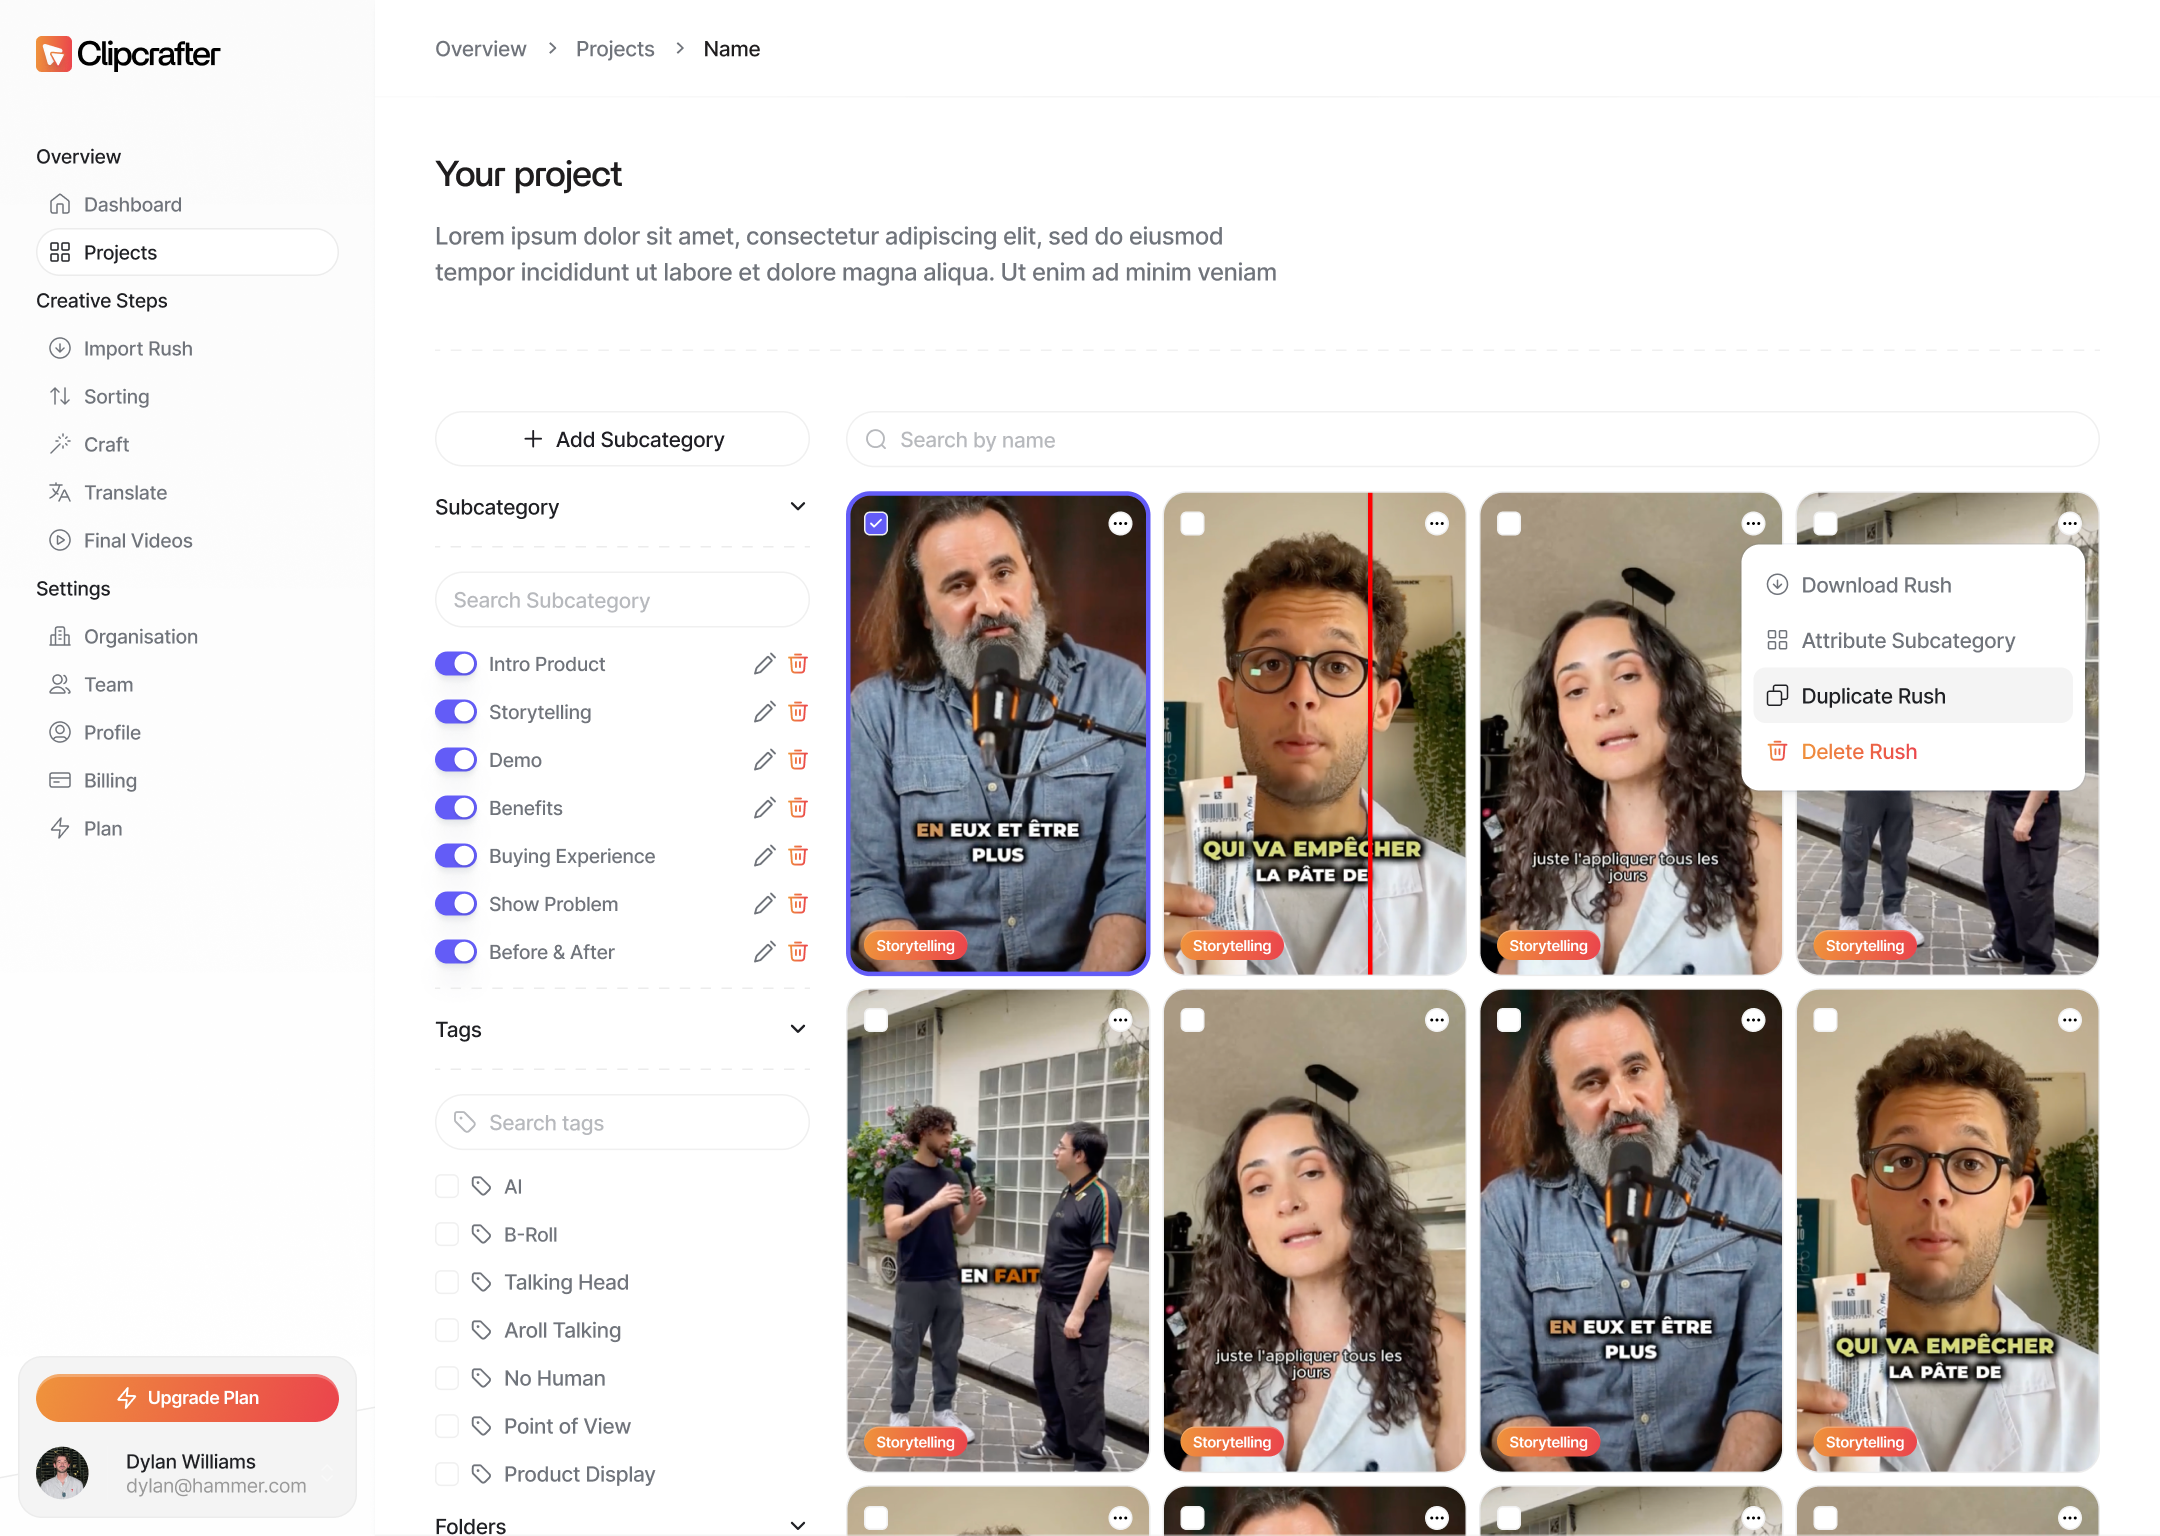
Task: Toggle the Before & After switch
Action: coord(456,952)
